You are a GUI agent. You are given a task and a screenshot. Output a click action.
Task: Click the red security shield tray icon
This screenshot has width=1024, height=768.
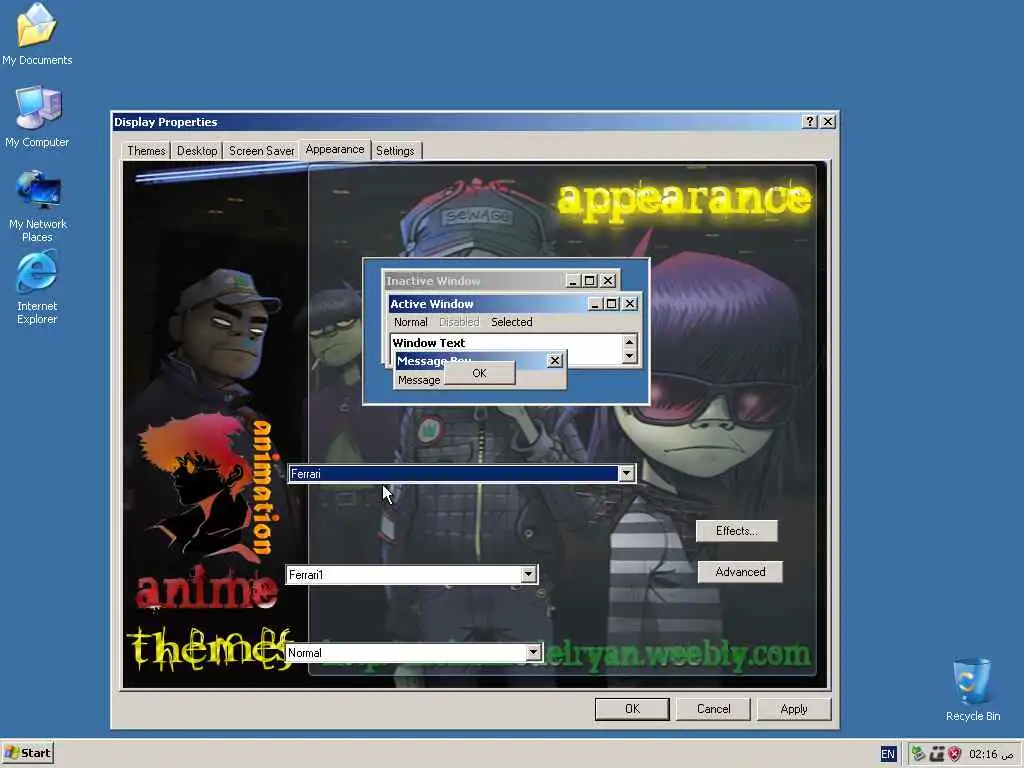point(955,754)
